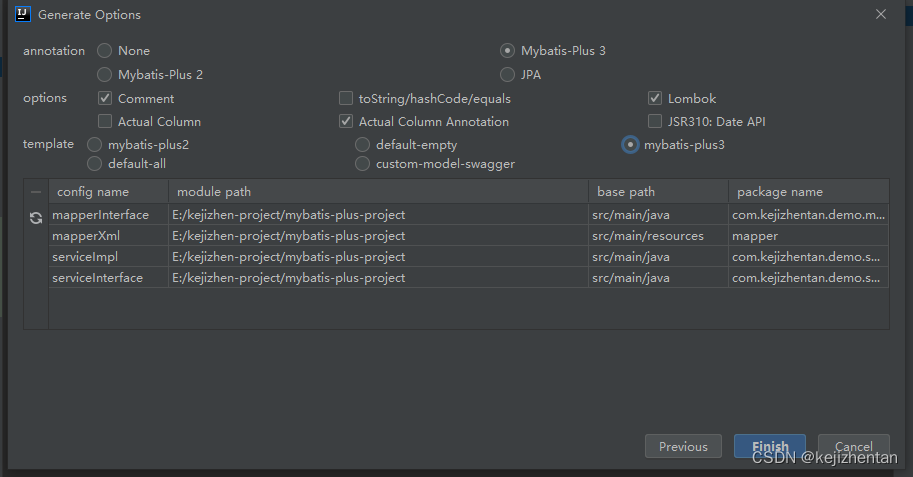Select the mybatis-plus2 template radio
The image size is (913, 477).
click(x=94, y=144)
